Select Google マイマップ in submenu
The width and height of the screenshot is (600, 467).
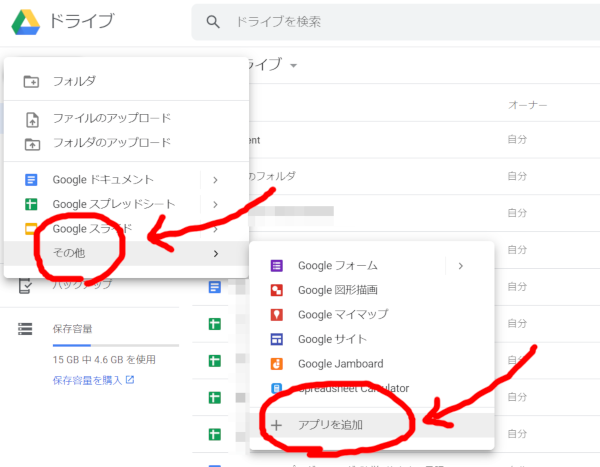coord(371,315)
